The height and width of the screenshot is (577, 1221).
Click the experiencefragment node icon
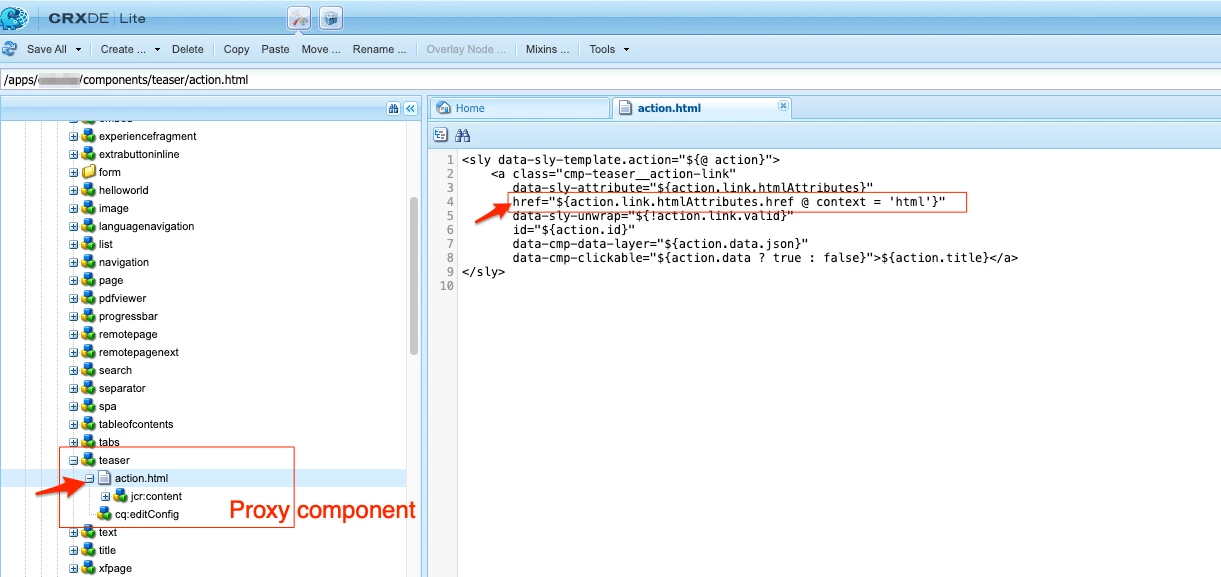click(x=88, y=136)
